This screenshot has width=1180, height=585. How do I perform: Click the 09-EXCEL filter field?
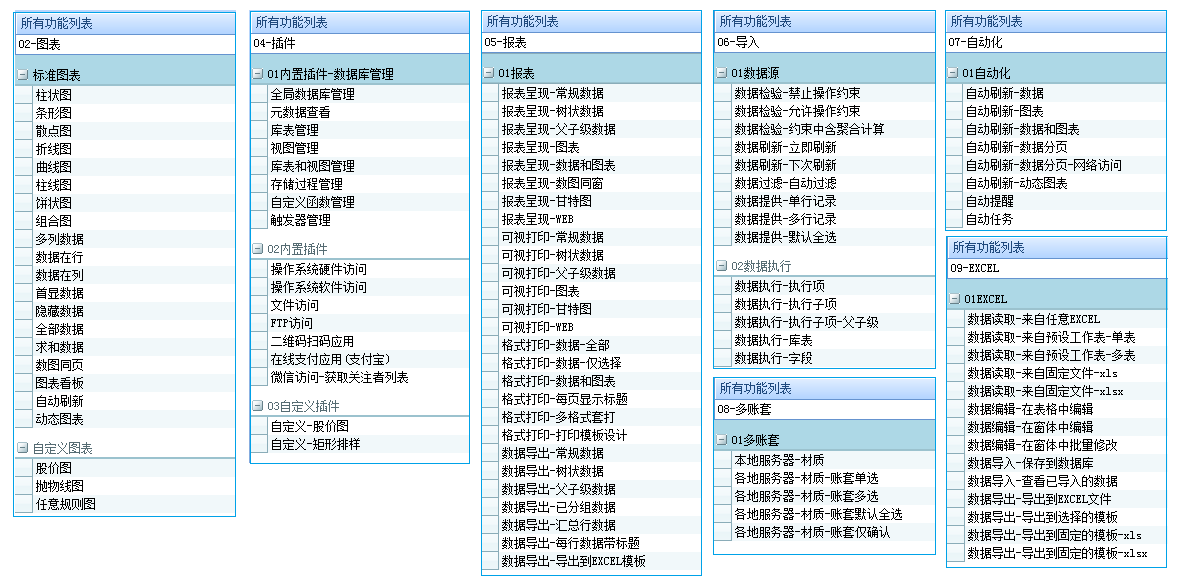1057,268
